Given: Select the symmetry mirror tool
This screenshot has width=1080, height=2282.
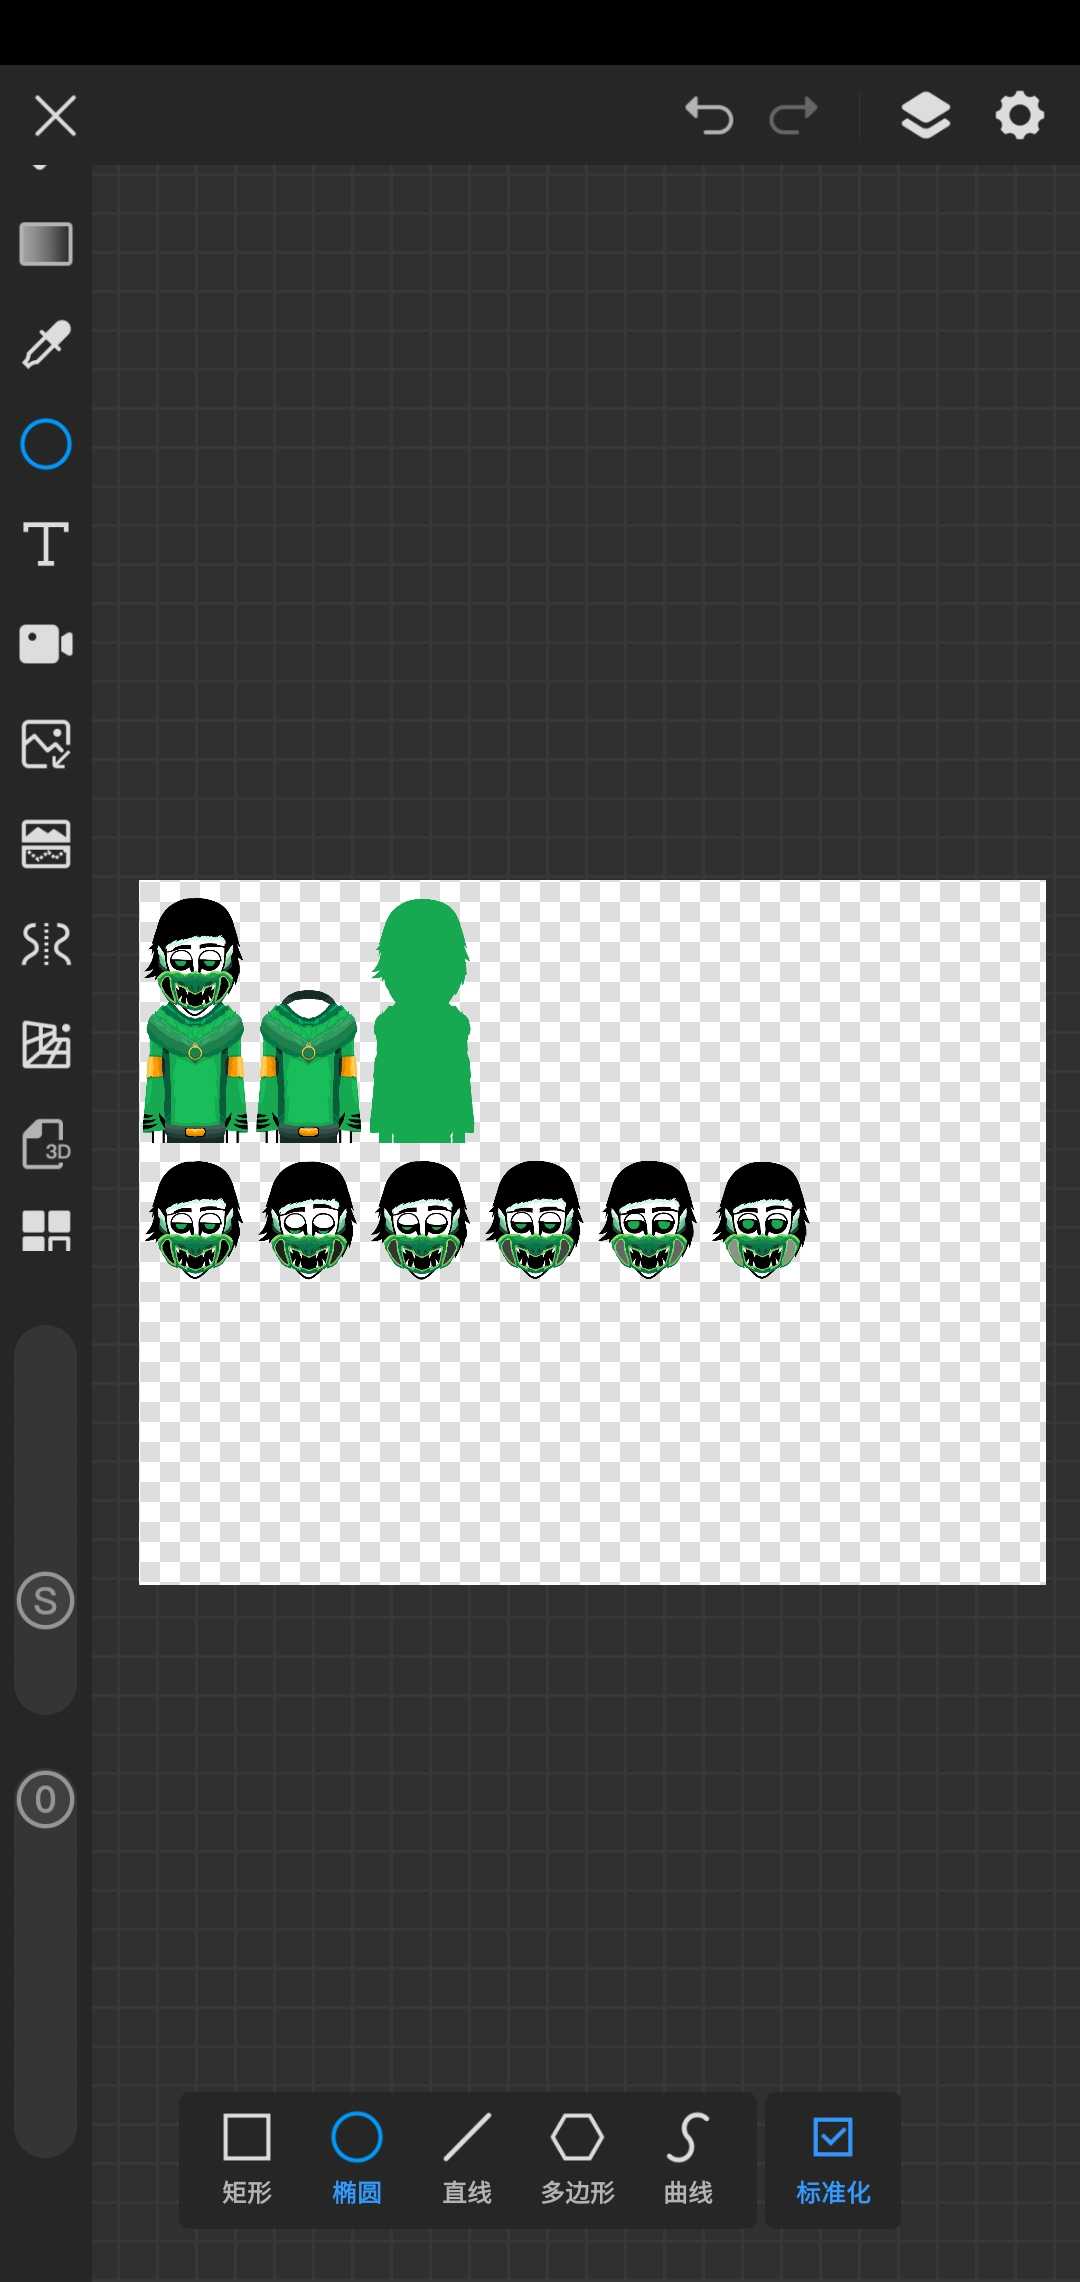Looking at the screenshot, I should coord(46,944).
